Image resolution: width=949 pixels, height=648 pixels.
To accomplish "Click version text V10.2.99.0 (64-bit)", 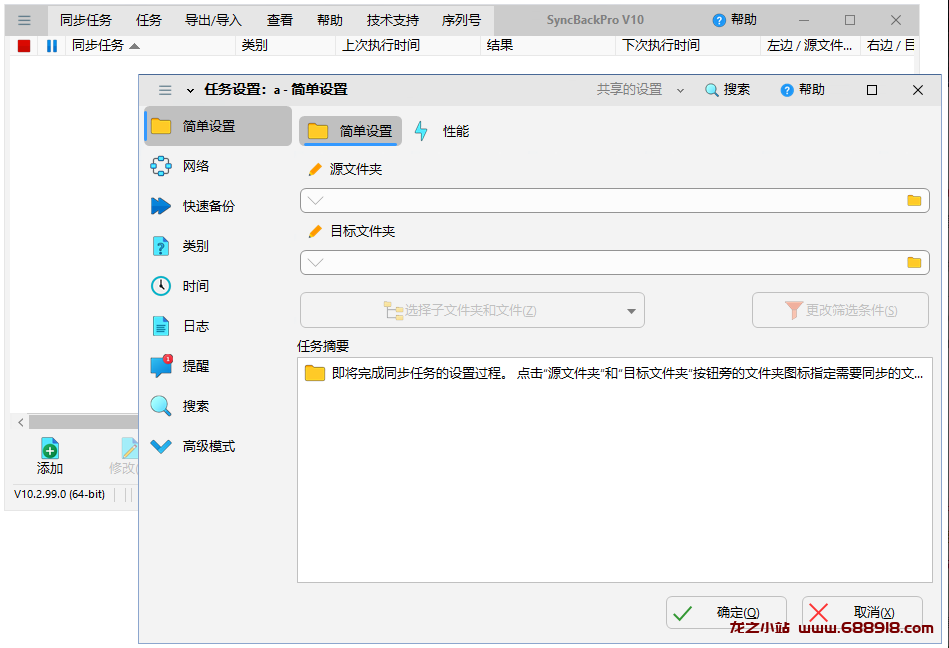I will pos(59,494).
